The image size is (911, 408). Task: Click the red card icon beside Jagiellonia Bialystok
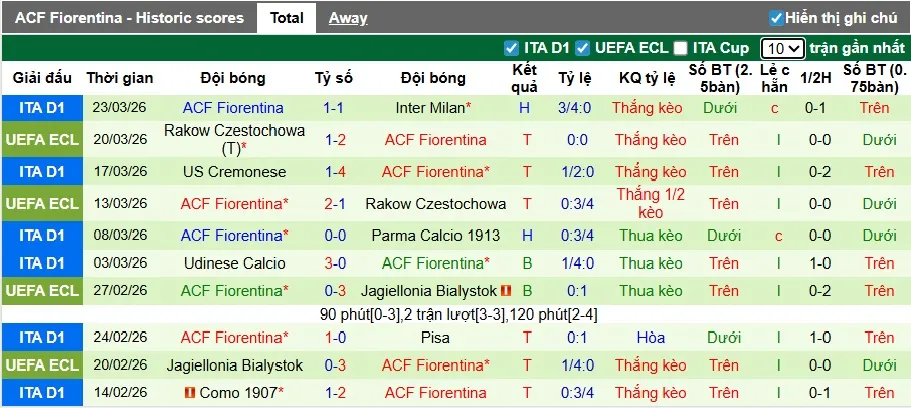click(506, 291)
